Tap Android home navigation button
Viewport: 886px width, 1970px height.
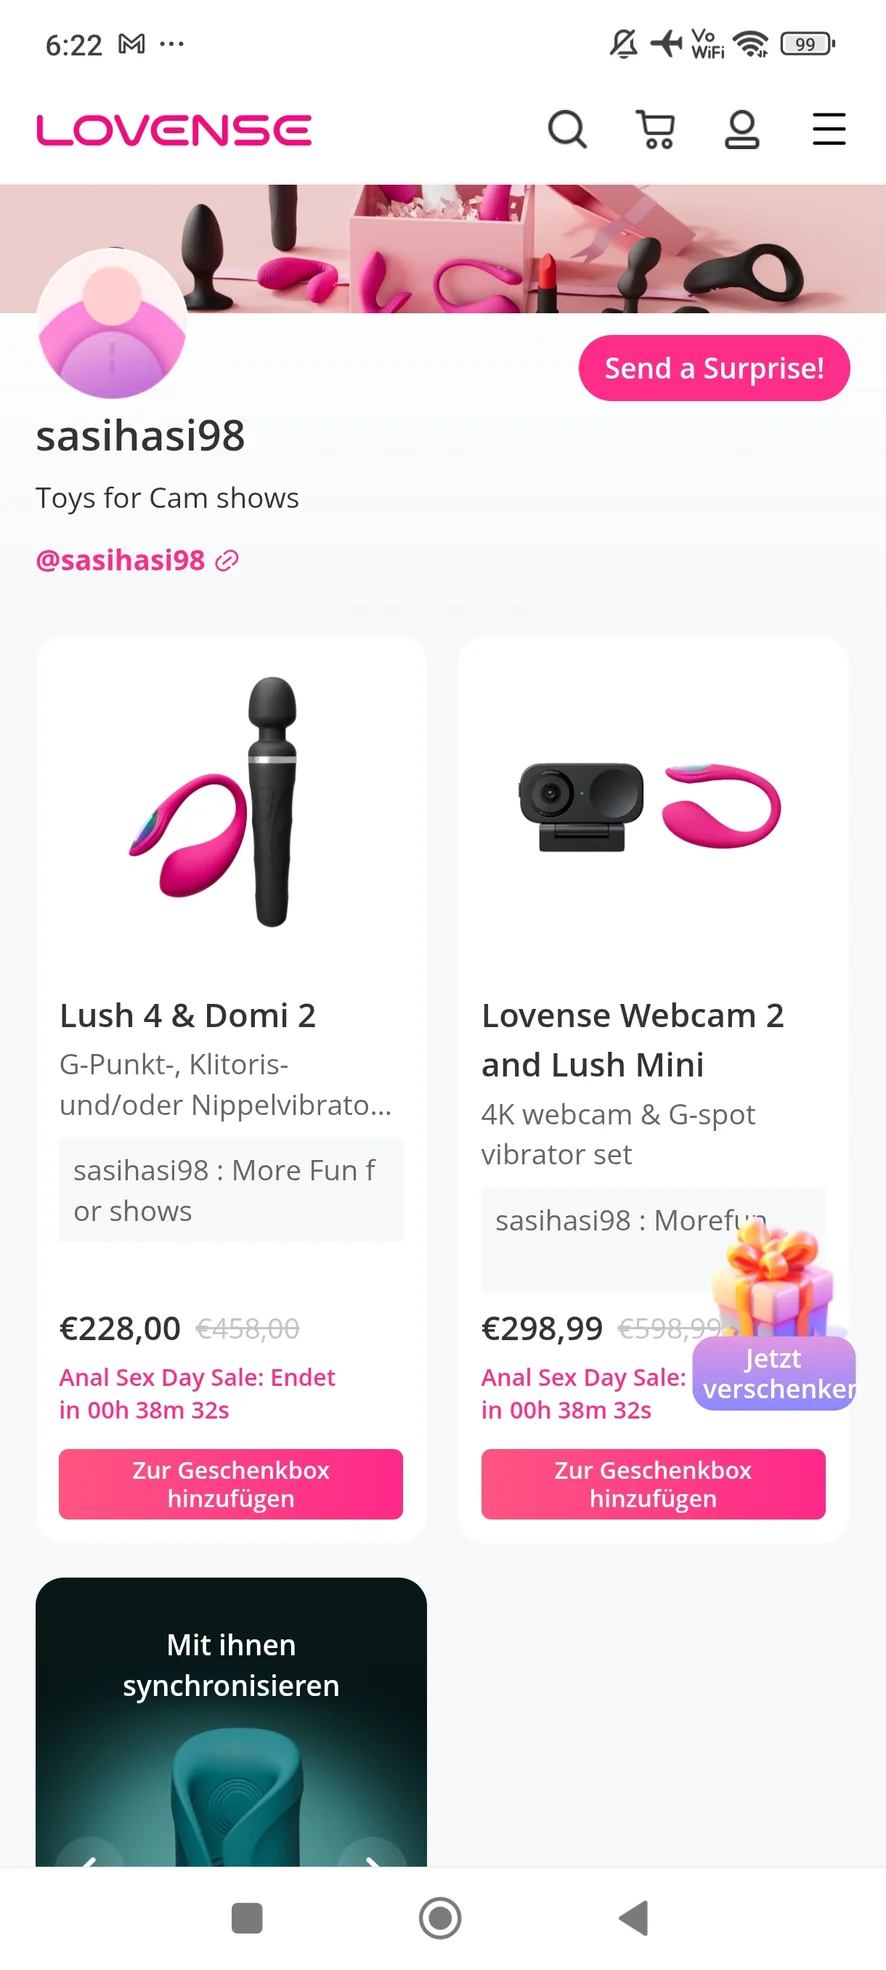click(x=440, y=1918)
